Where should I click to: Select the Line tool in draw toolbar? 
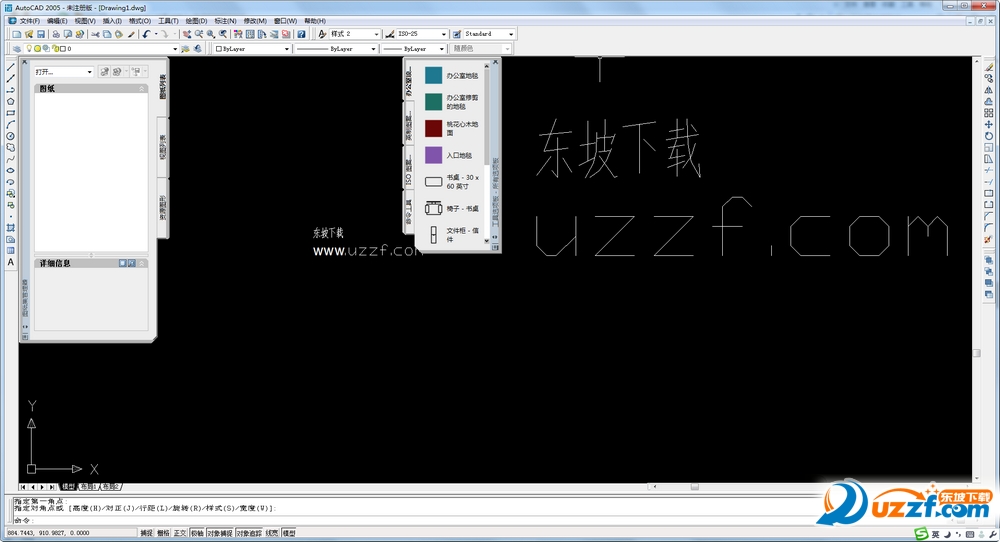tap(11, 67)
